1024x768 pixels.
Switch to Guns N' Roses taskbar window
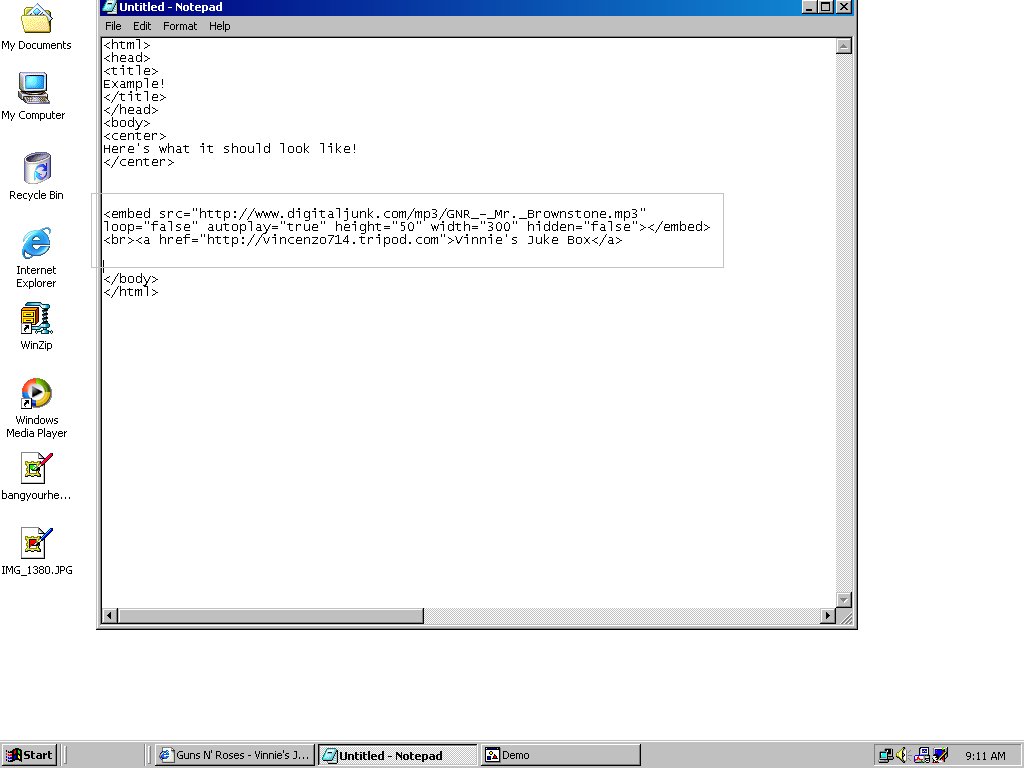click(x=235, y=755)
